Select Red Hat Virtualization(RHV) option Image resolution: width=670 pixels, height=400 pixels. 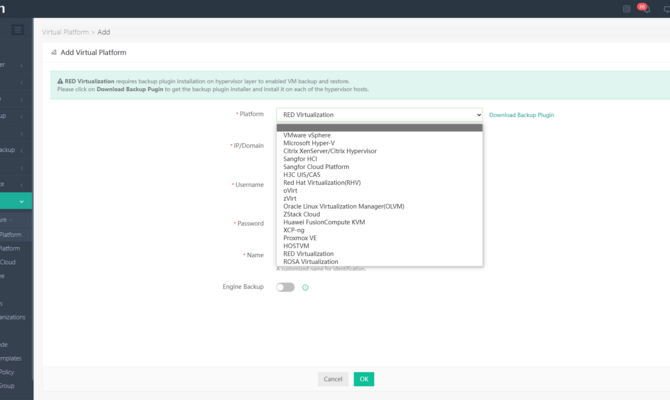[x=379, y=182]
